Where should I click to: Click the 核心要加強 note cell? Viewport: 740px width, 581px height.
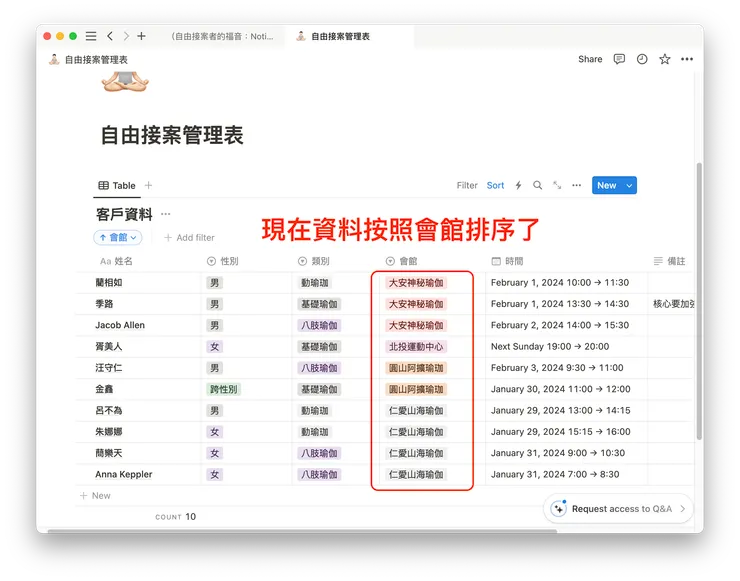673,303
